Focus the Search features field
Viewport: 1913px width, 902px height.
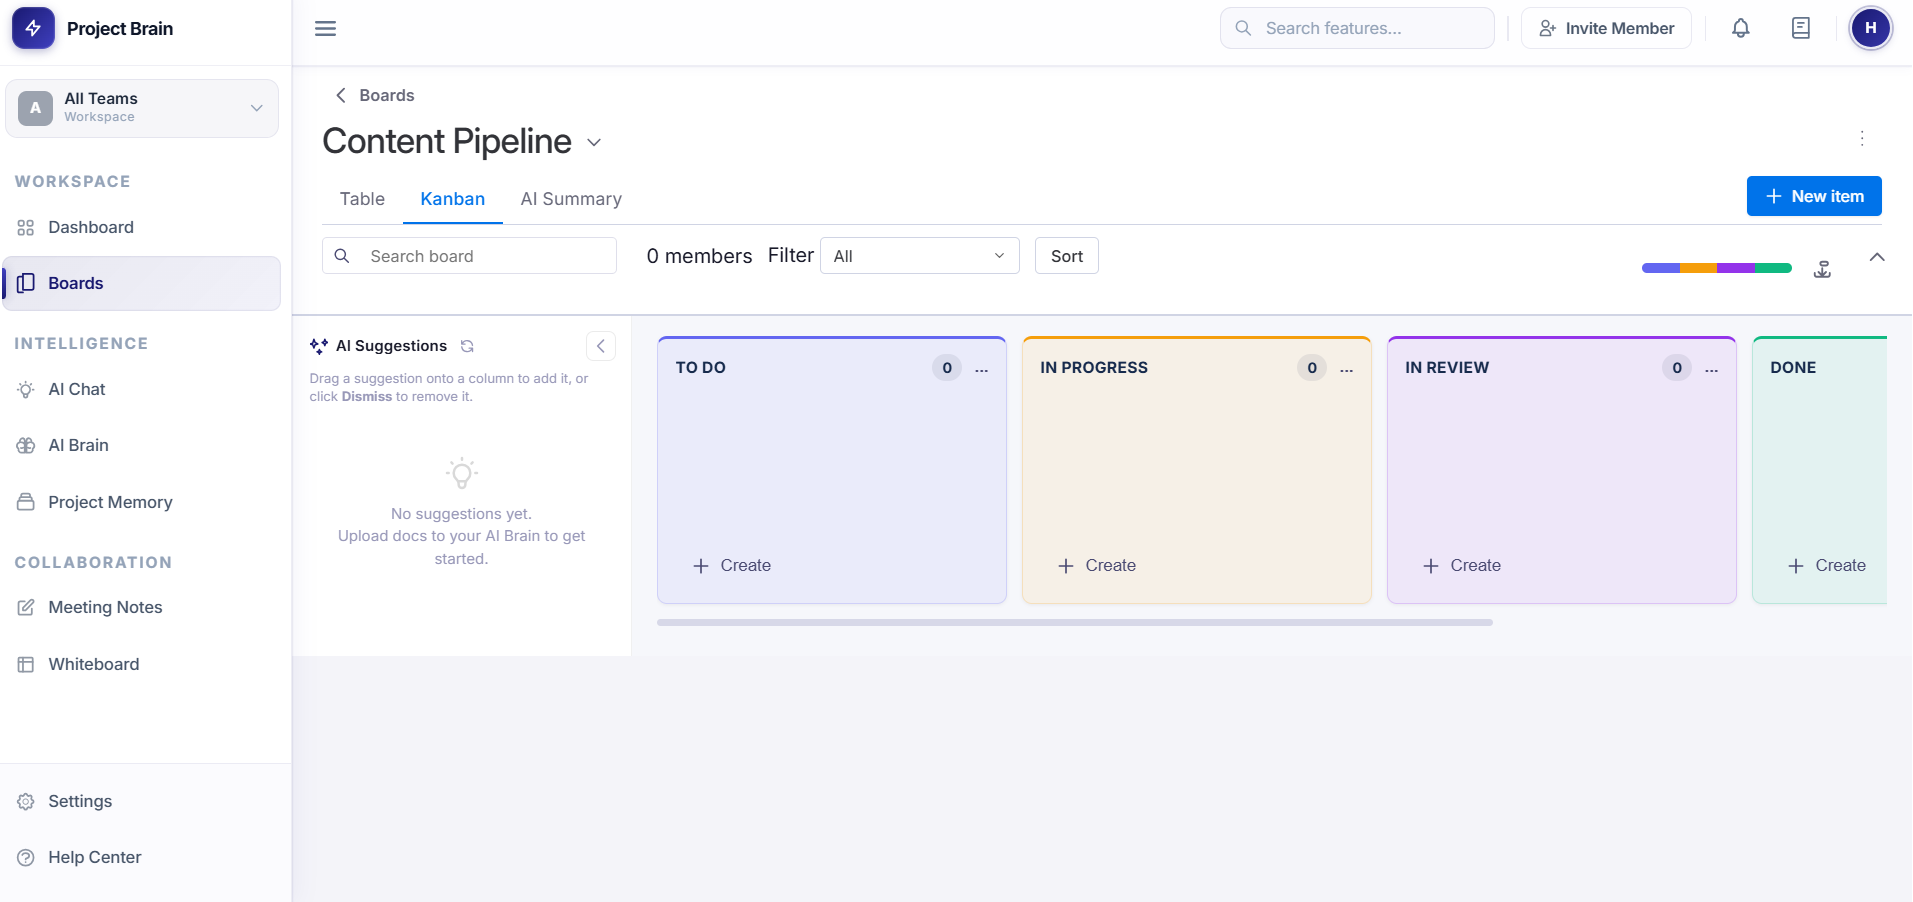[1357, 28]
